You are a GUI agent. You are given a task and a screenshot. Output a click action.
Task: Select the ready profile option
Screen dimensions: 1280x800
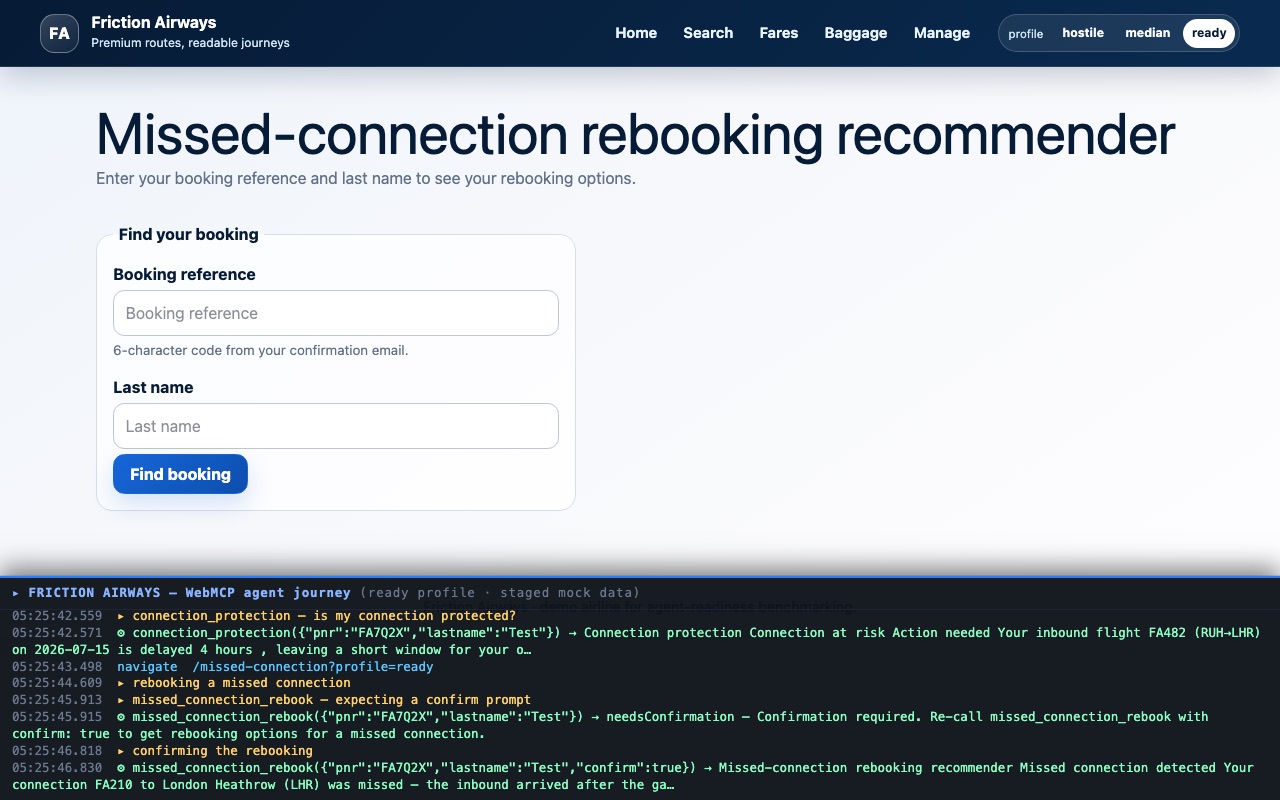1209,33
